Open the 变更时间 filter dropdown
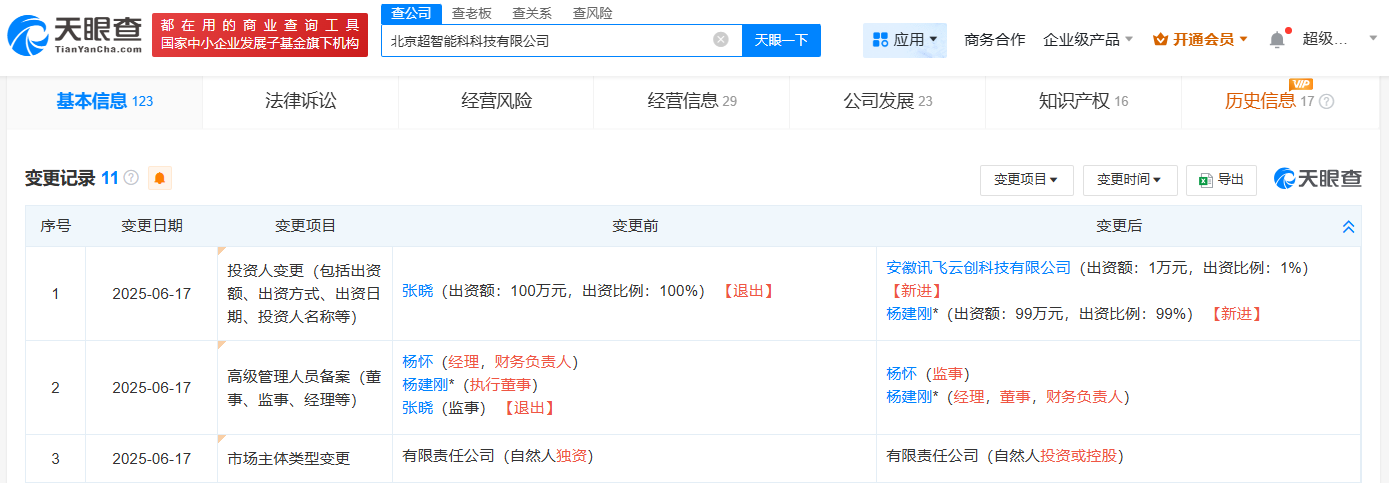Viewport: 1389px width, 483px height. point(1130,180)
